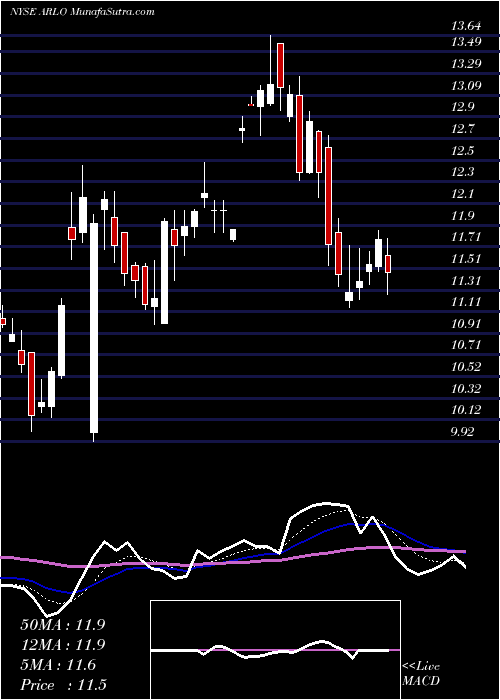Select the 12.3 price axis label
The image size is (500, 700).
pos(464,173)
